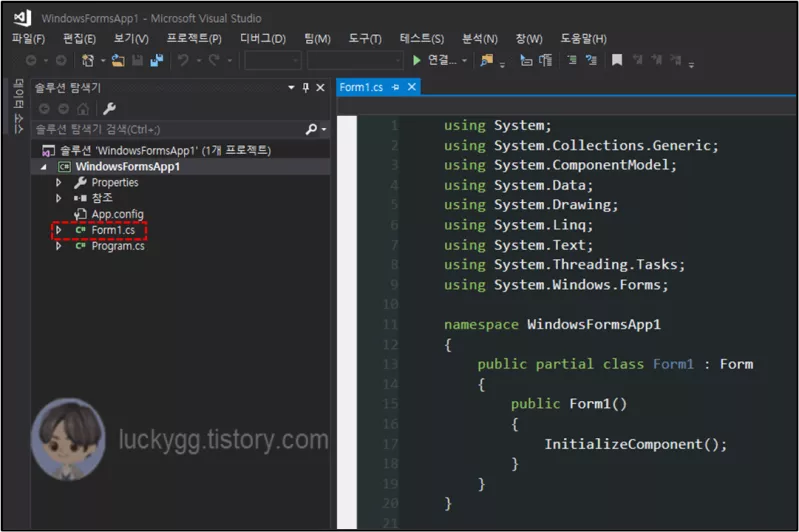The height and width of the screenshot is (532, 799).
Task: Click the Find in Files toolbar icon
Action: tap(487, 61)
